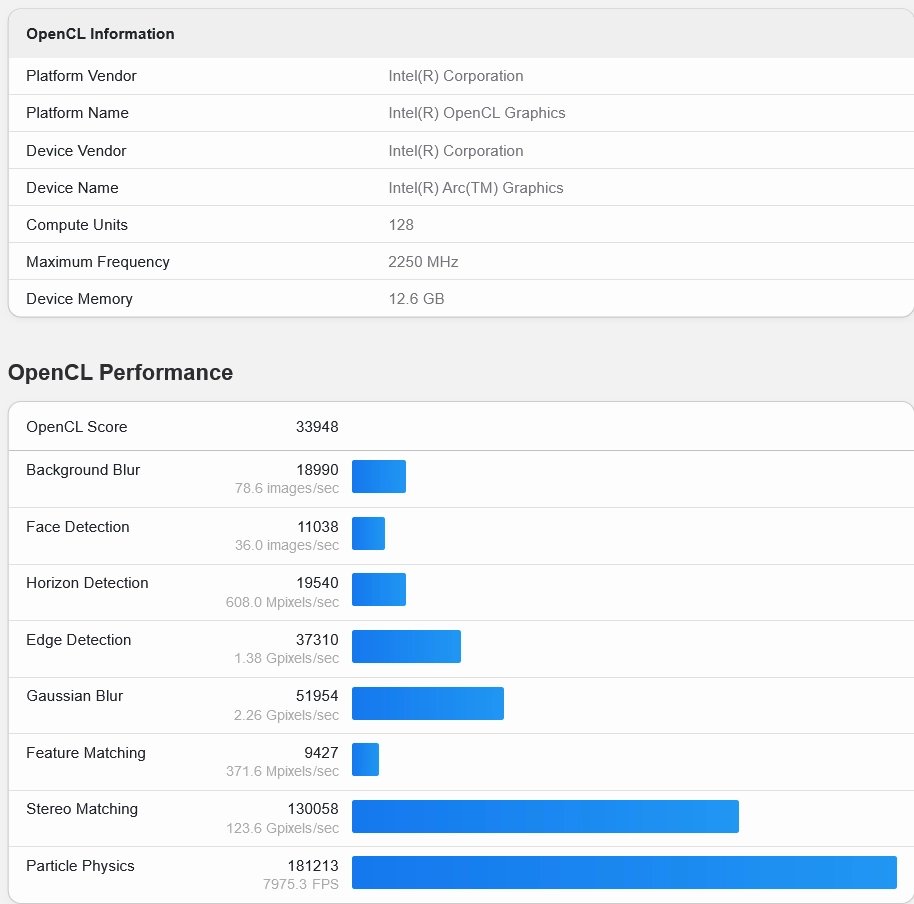Click the Background Blur progress bar
This screenshot has width=914, height=904.
tap(379, 477)
